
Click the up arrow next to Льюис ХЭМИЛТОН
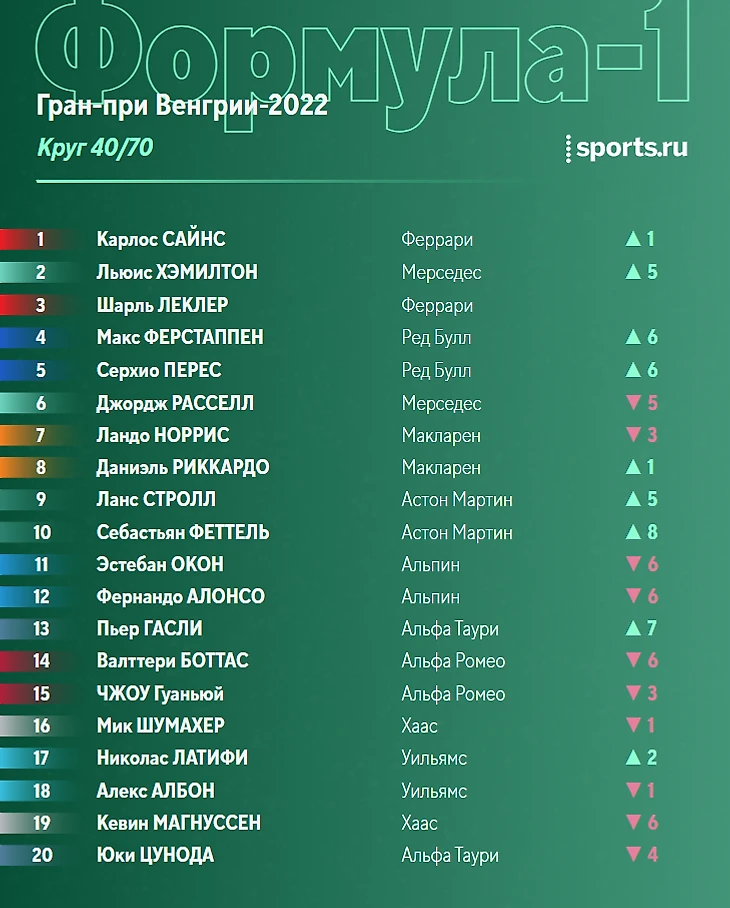click(x=633, y=272)
